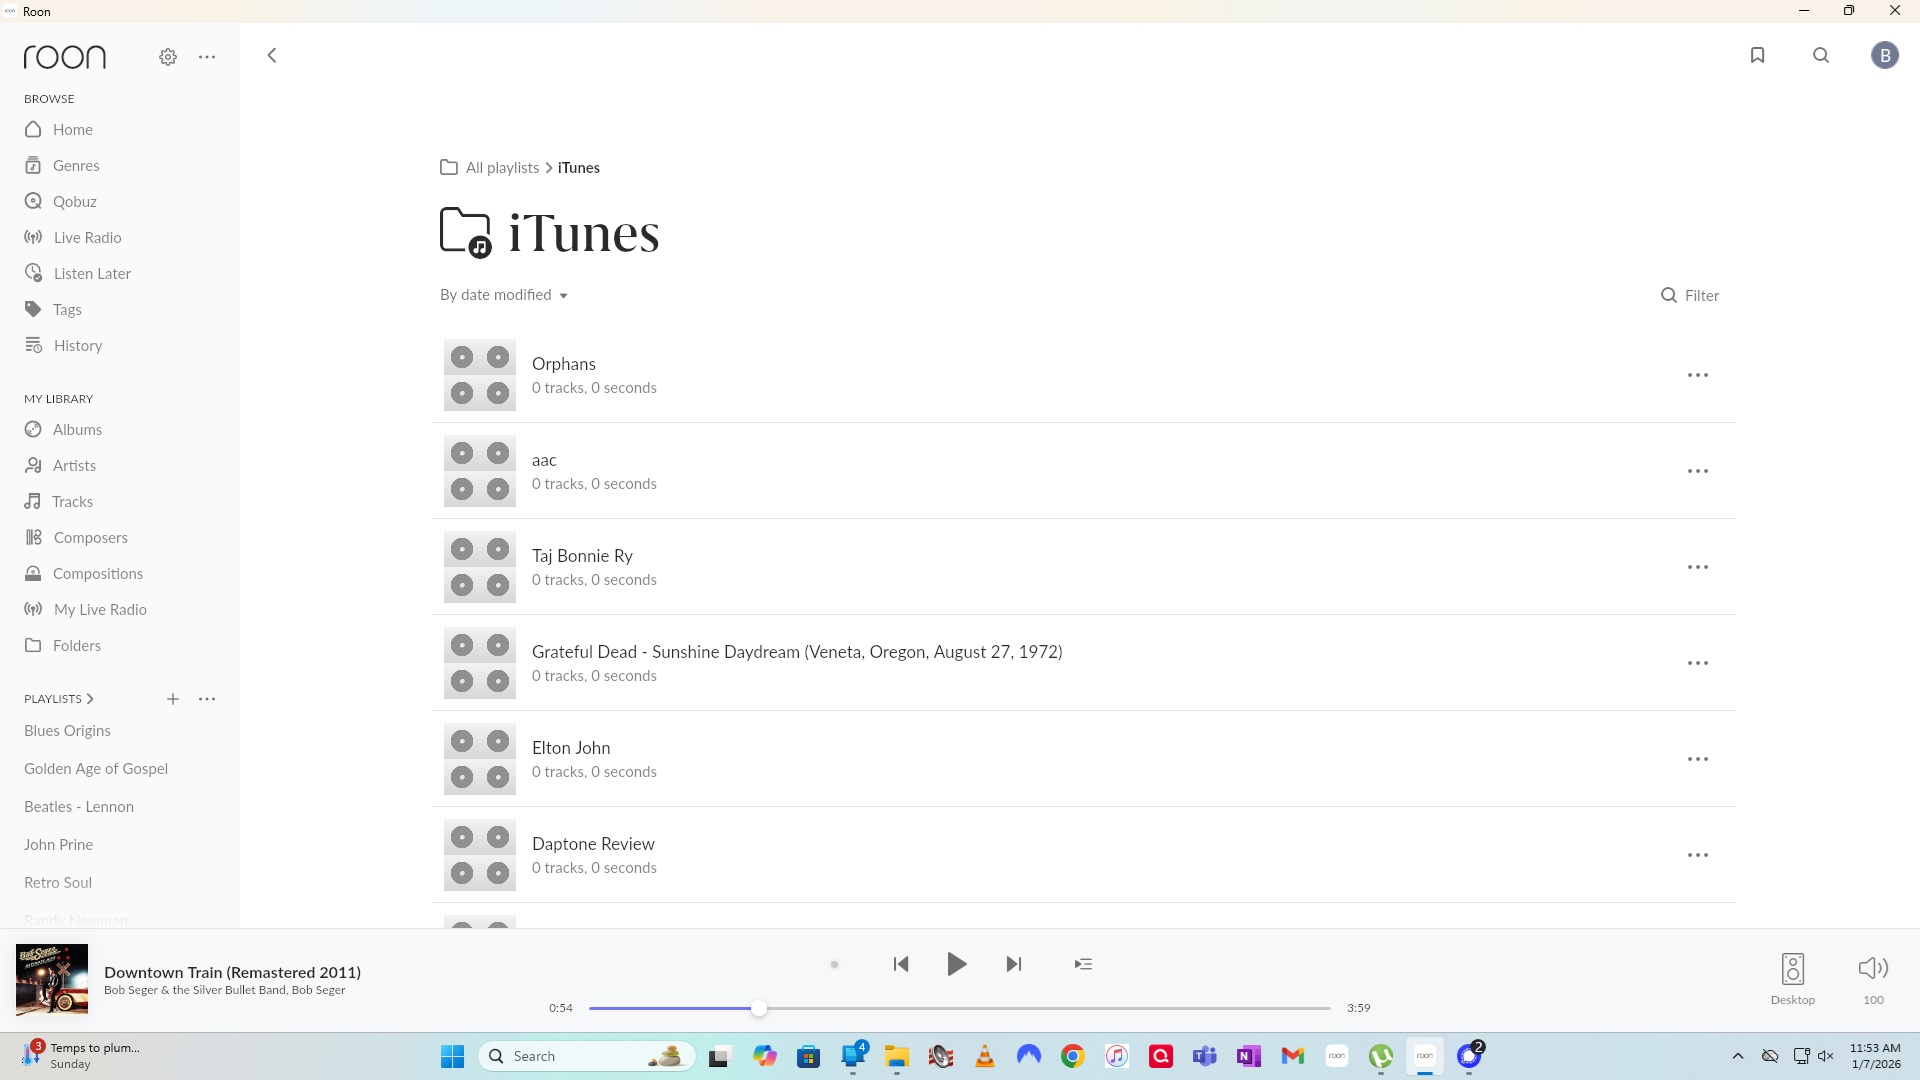
Task: Go to All playlists breadcrumb
Action: click(x=501, y=167)
